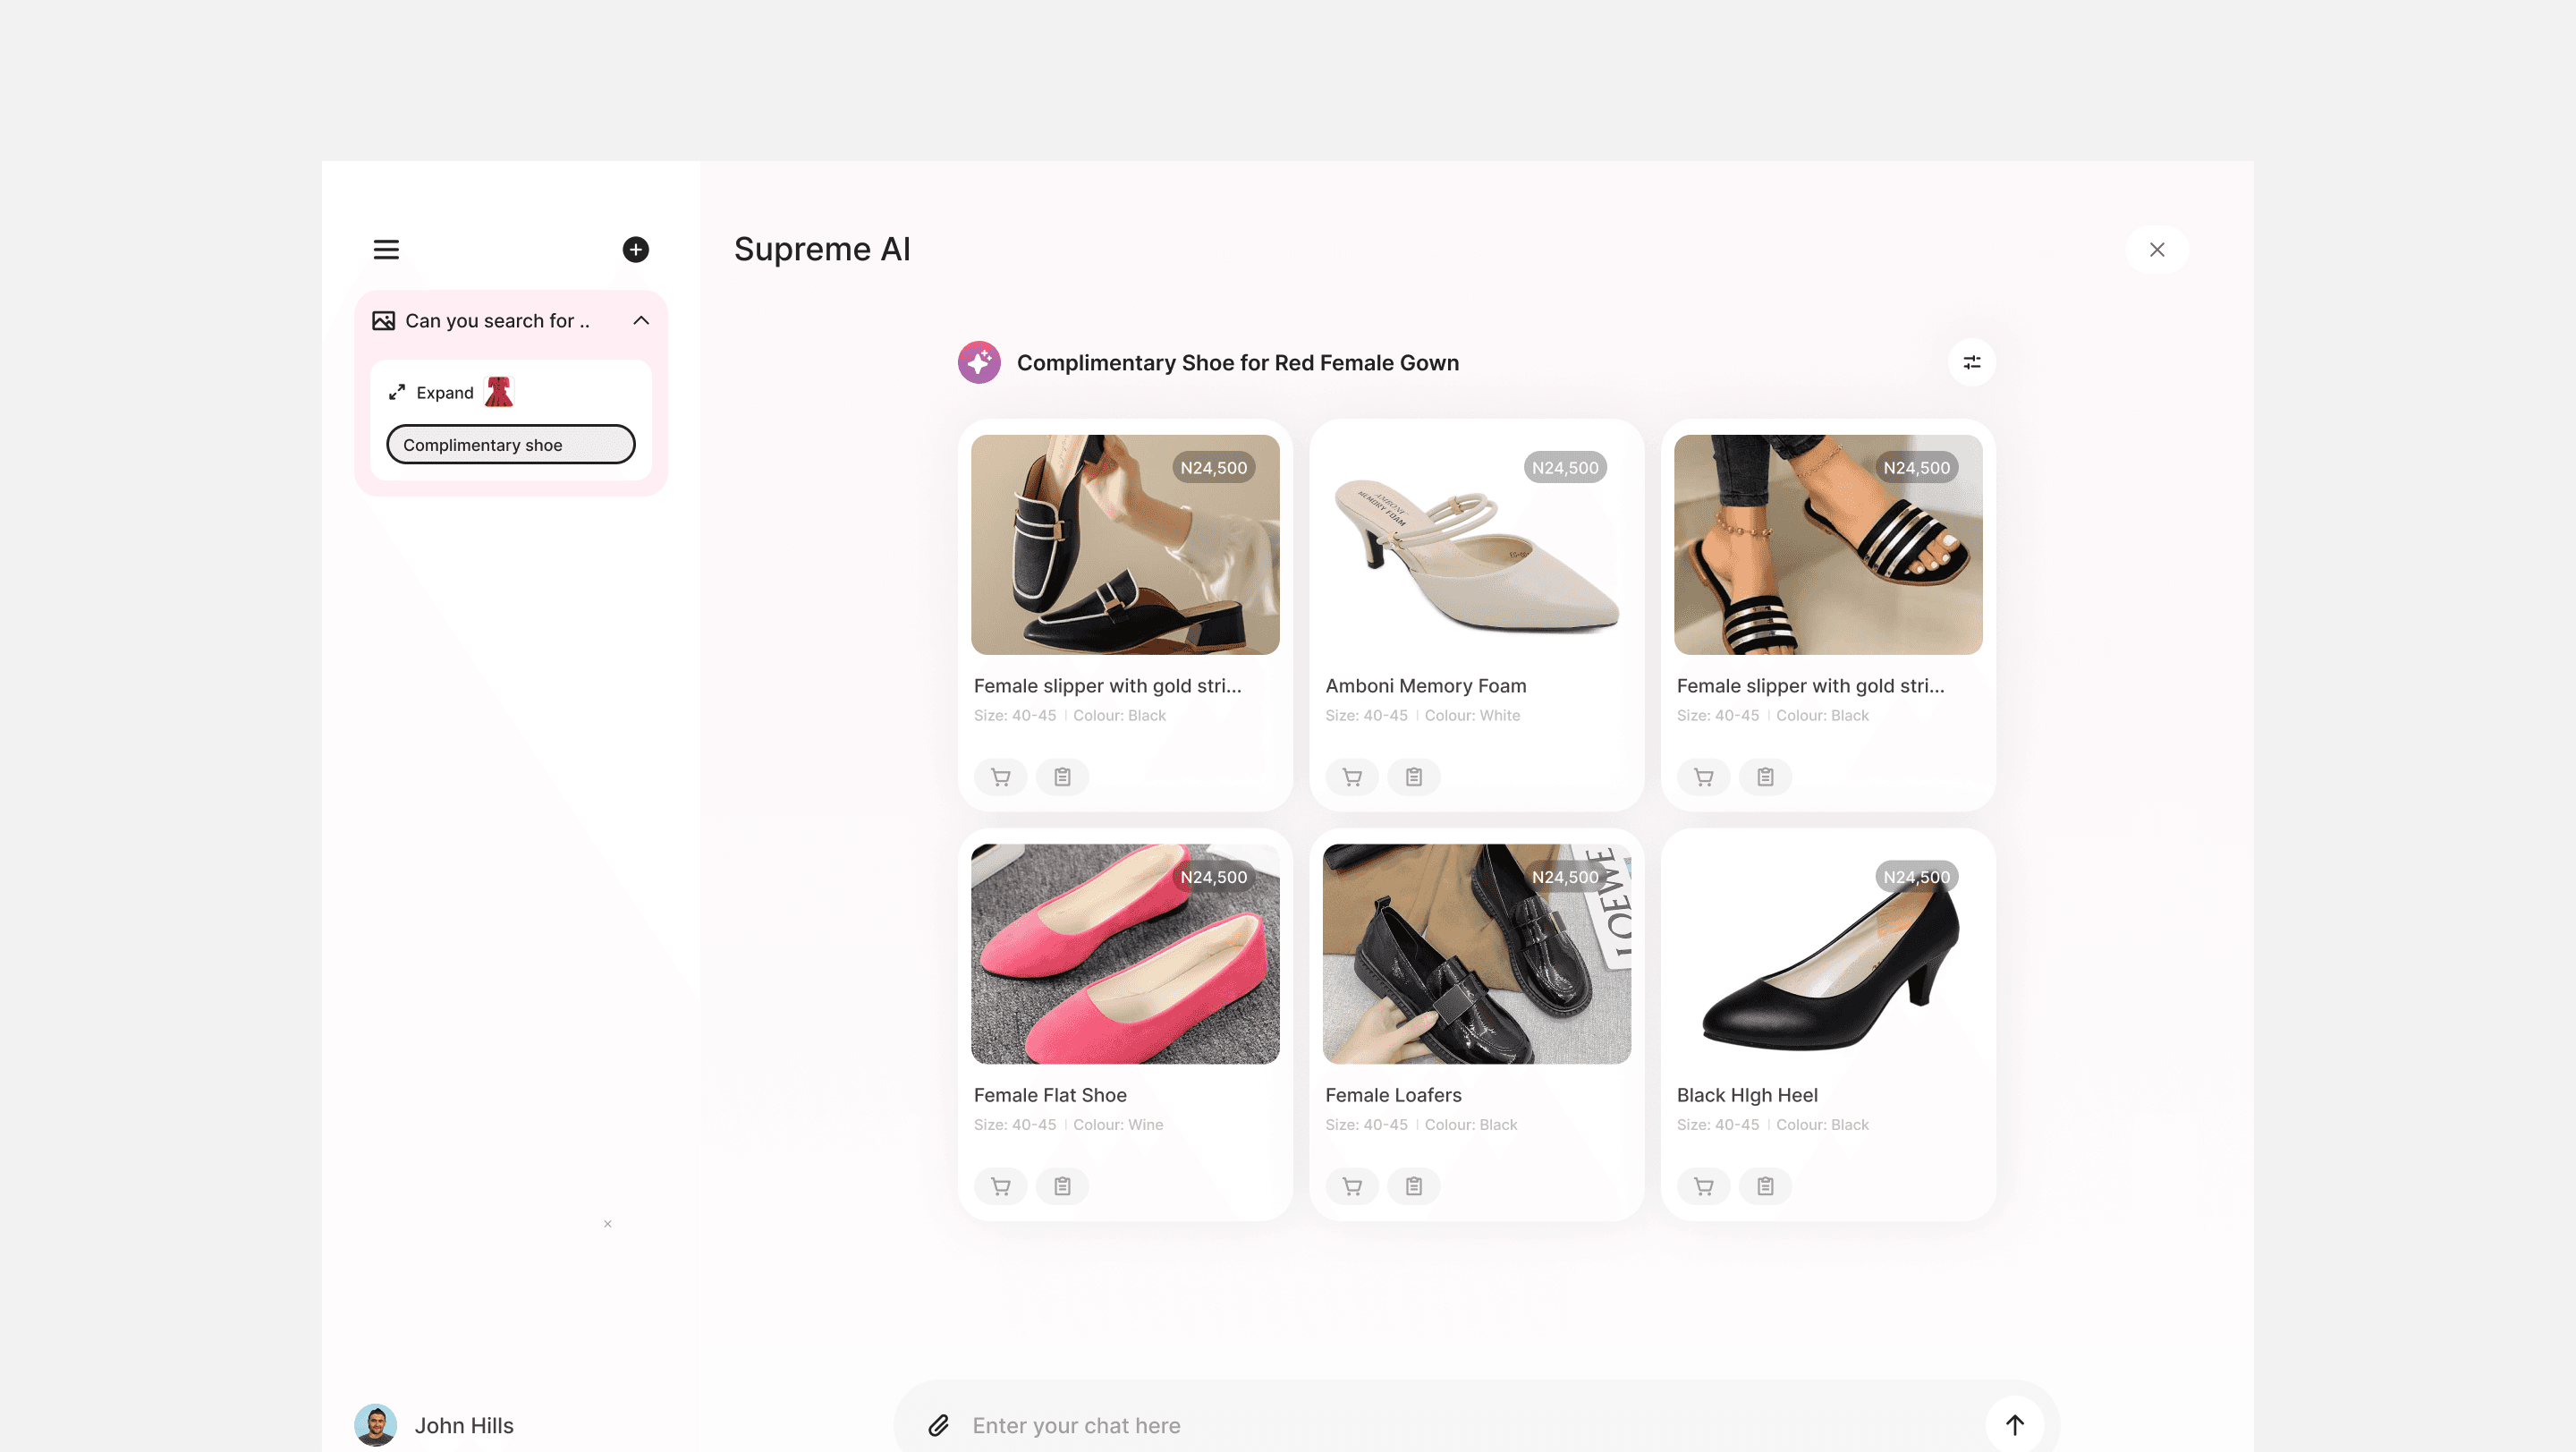Open filter settings for shoe results

pos(1971,363)
